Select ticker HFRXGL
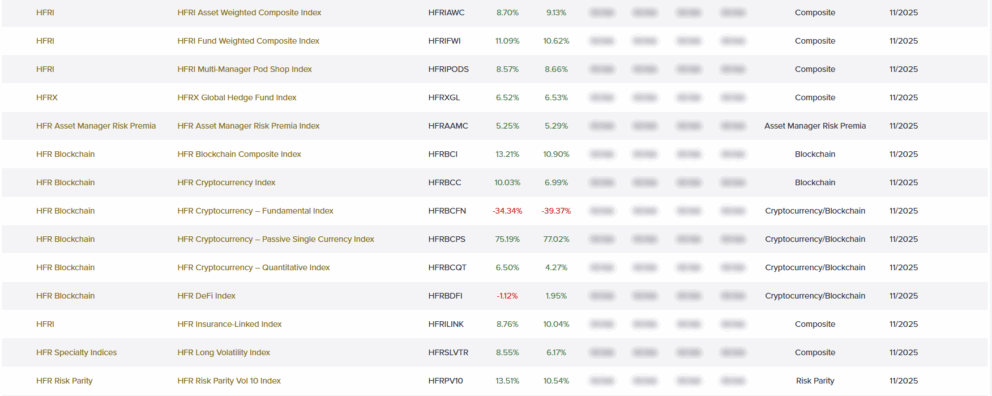 point(443,97)
